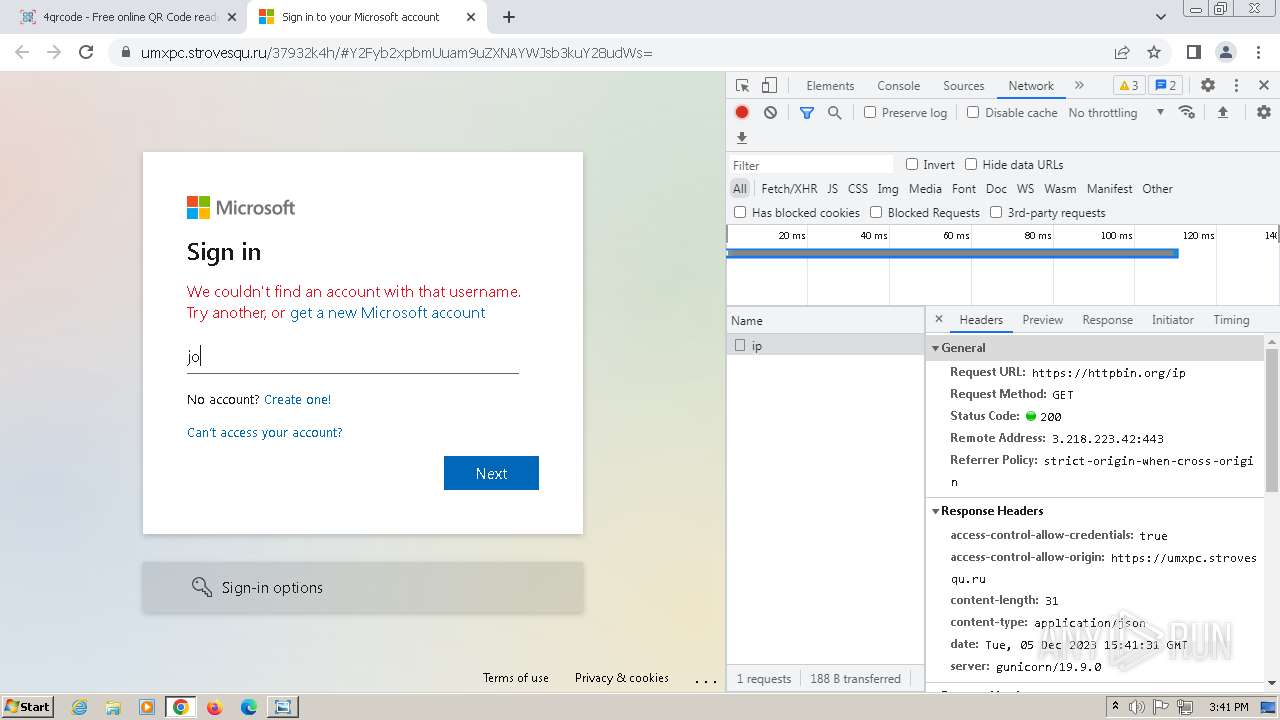The image size is (1280, 720).
Task: Click the username input field
Action: click(x=352, y=356)
